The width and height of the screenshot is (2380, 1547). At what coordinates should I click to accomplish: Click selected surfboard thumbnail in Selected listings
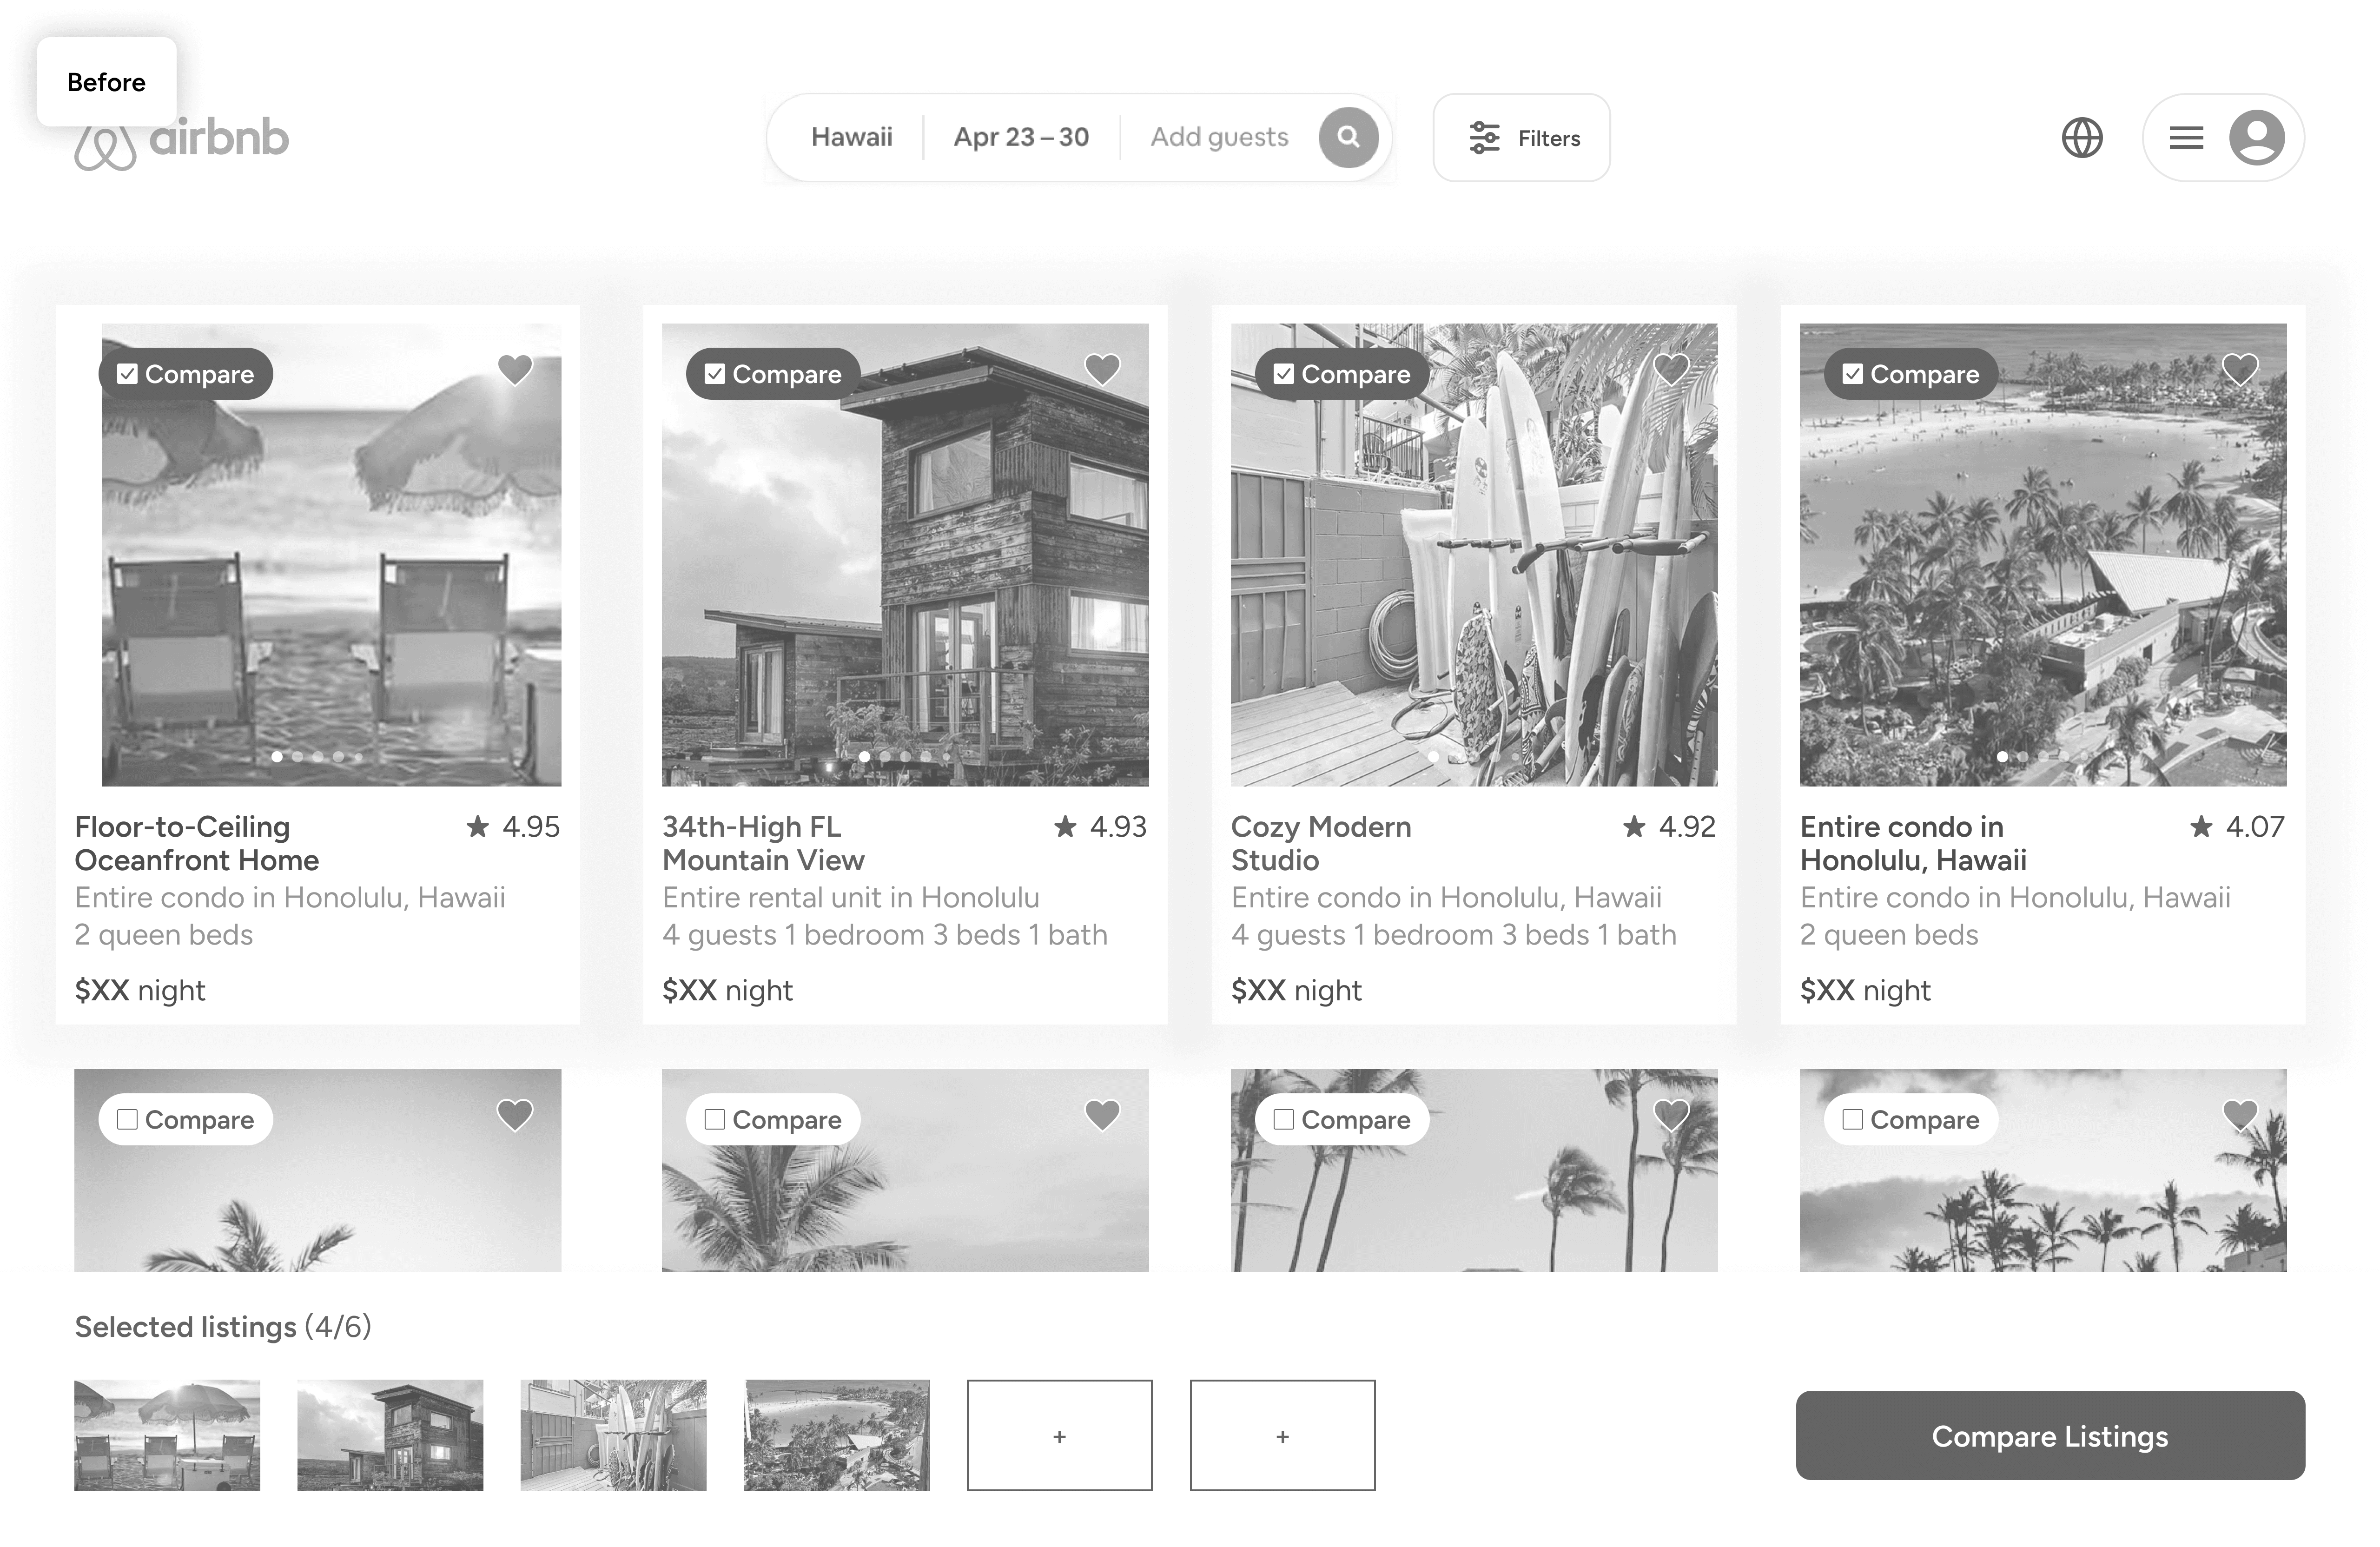[x=613, y=1435]
